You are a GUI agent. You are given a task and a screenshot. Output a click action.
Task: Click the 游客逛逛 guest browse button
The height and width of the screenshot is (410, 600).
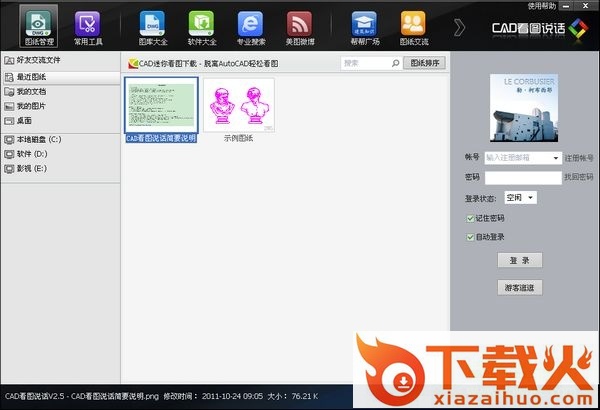520,287
